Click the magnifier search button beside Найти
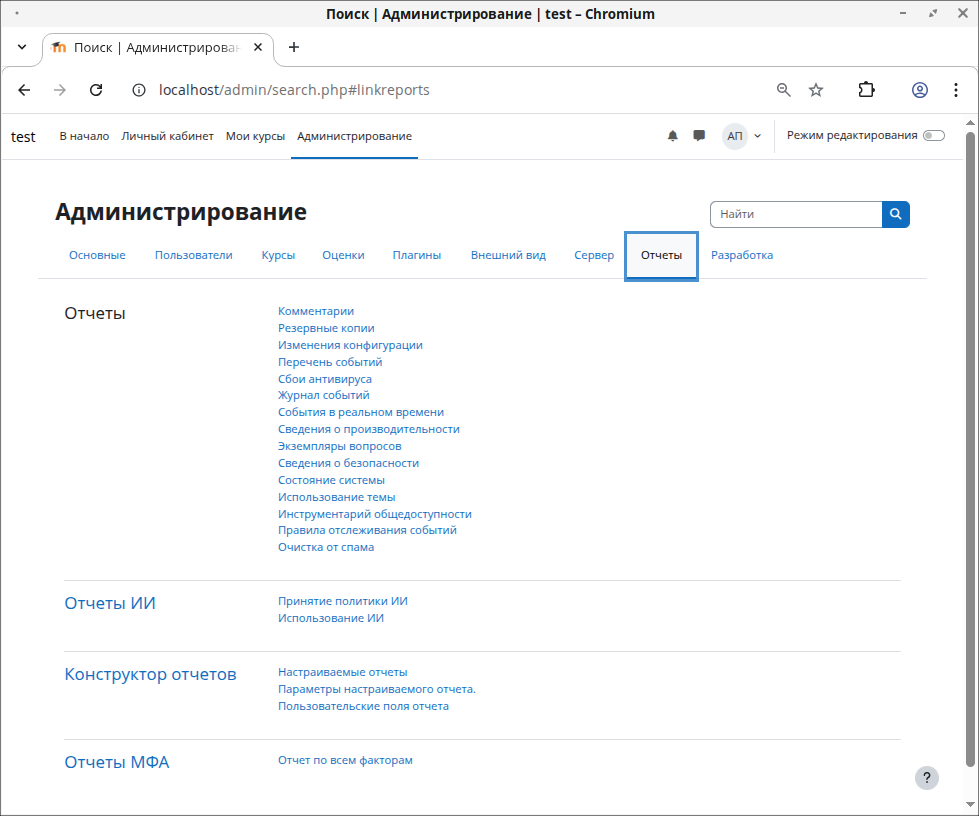The image size is (979, 816). tap(895, 214)
